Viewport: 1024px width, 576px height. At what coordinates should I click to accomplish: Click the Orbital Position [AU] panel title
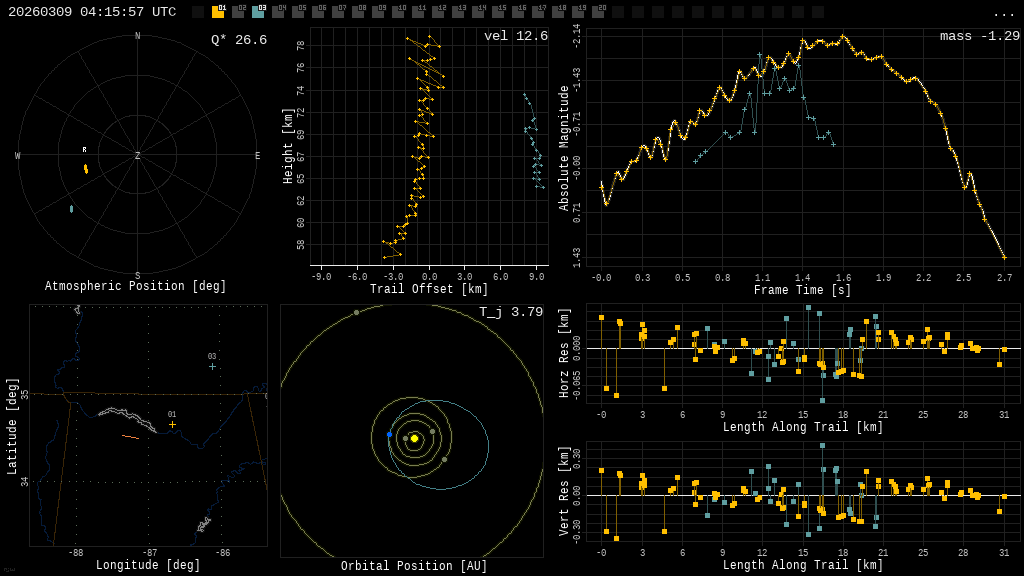pyautogui.click(x=414, y=567)
